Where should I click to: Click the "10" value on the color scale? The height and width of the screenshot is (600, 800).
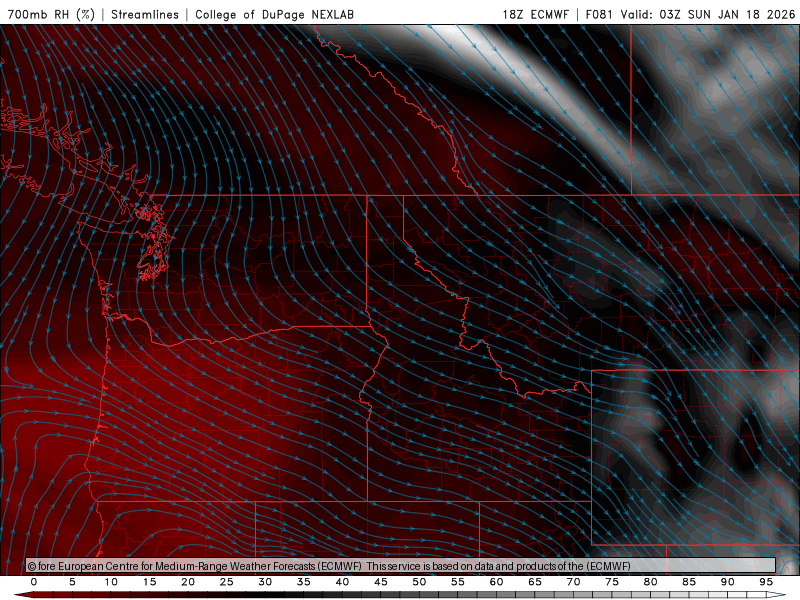111,582
